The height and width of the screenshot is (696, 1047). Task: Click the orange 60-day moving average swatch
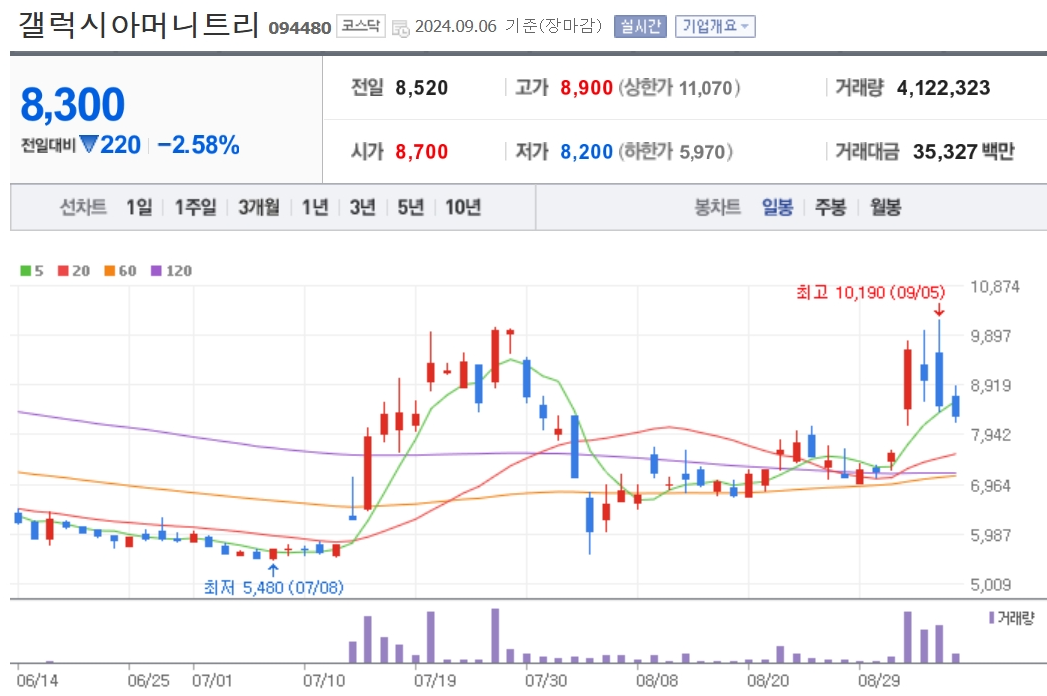110,271
